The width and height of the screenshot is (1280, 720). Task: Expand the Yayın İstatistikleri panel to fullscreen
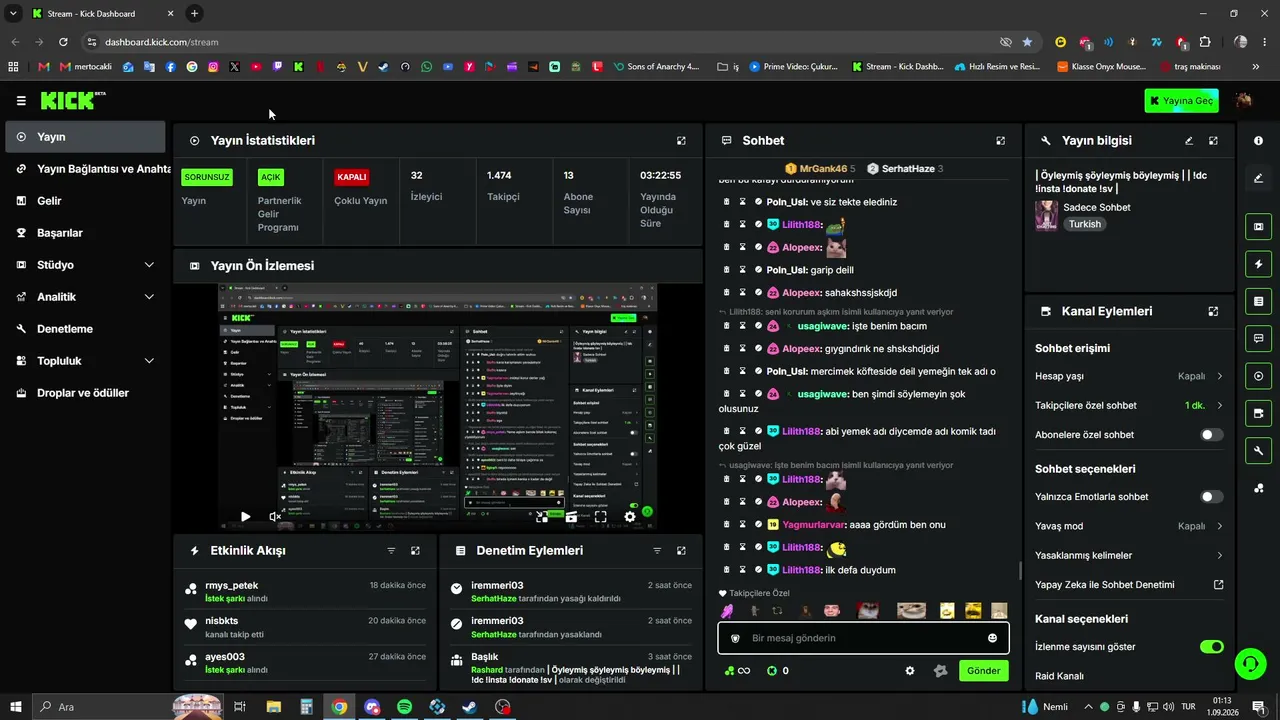[x=681, y=141]
